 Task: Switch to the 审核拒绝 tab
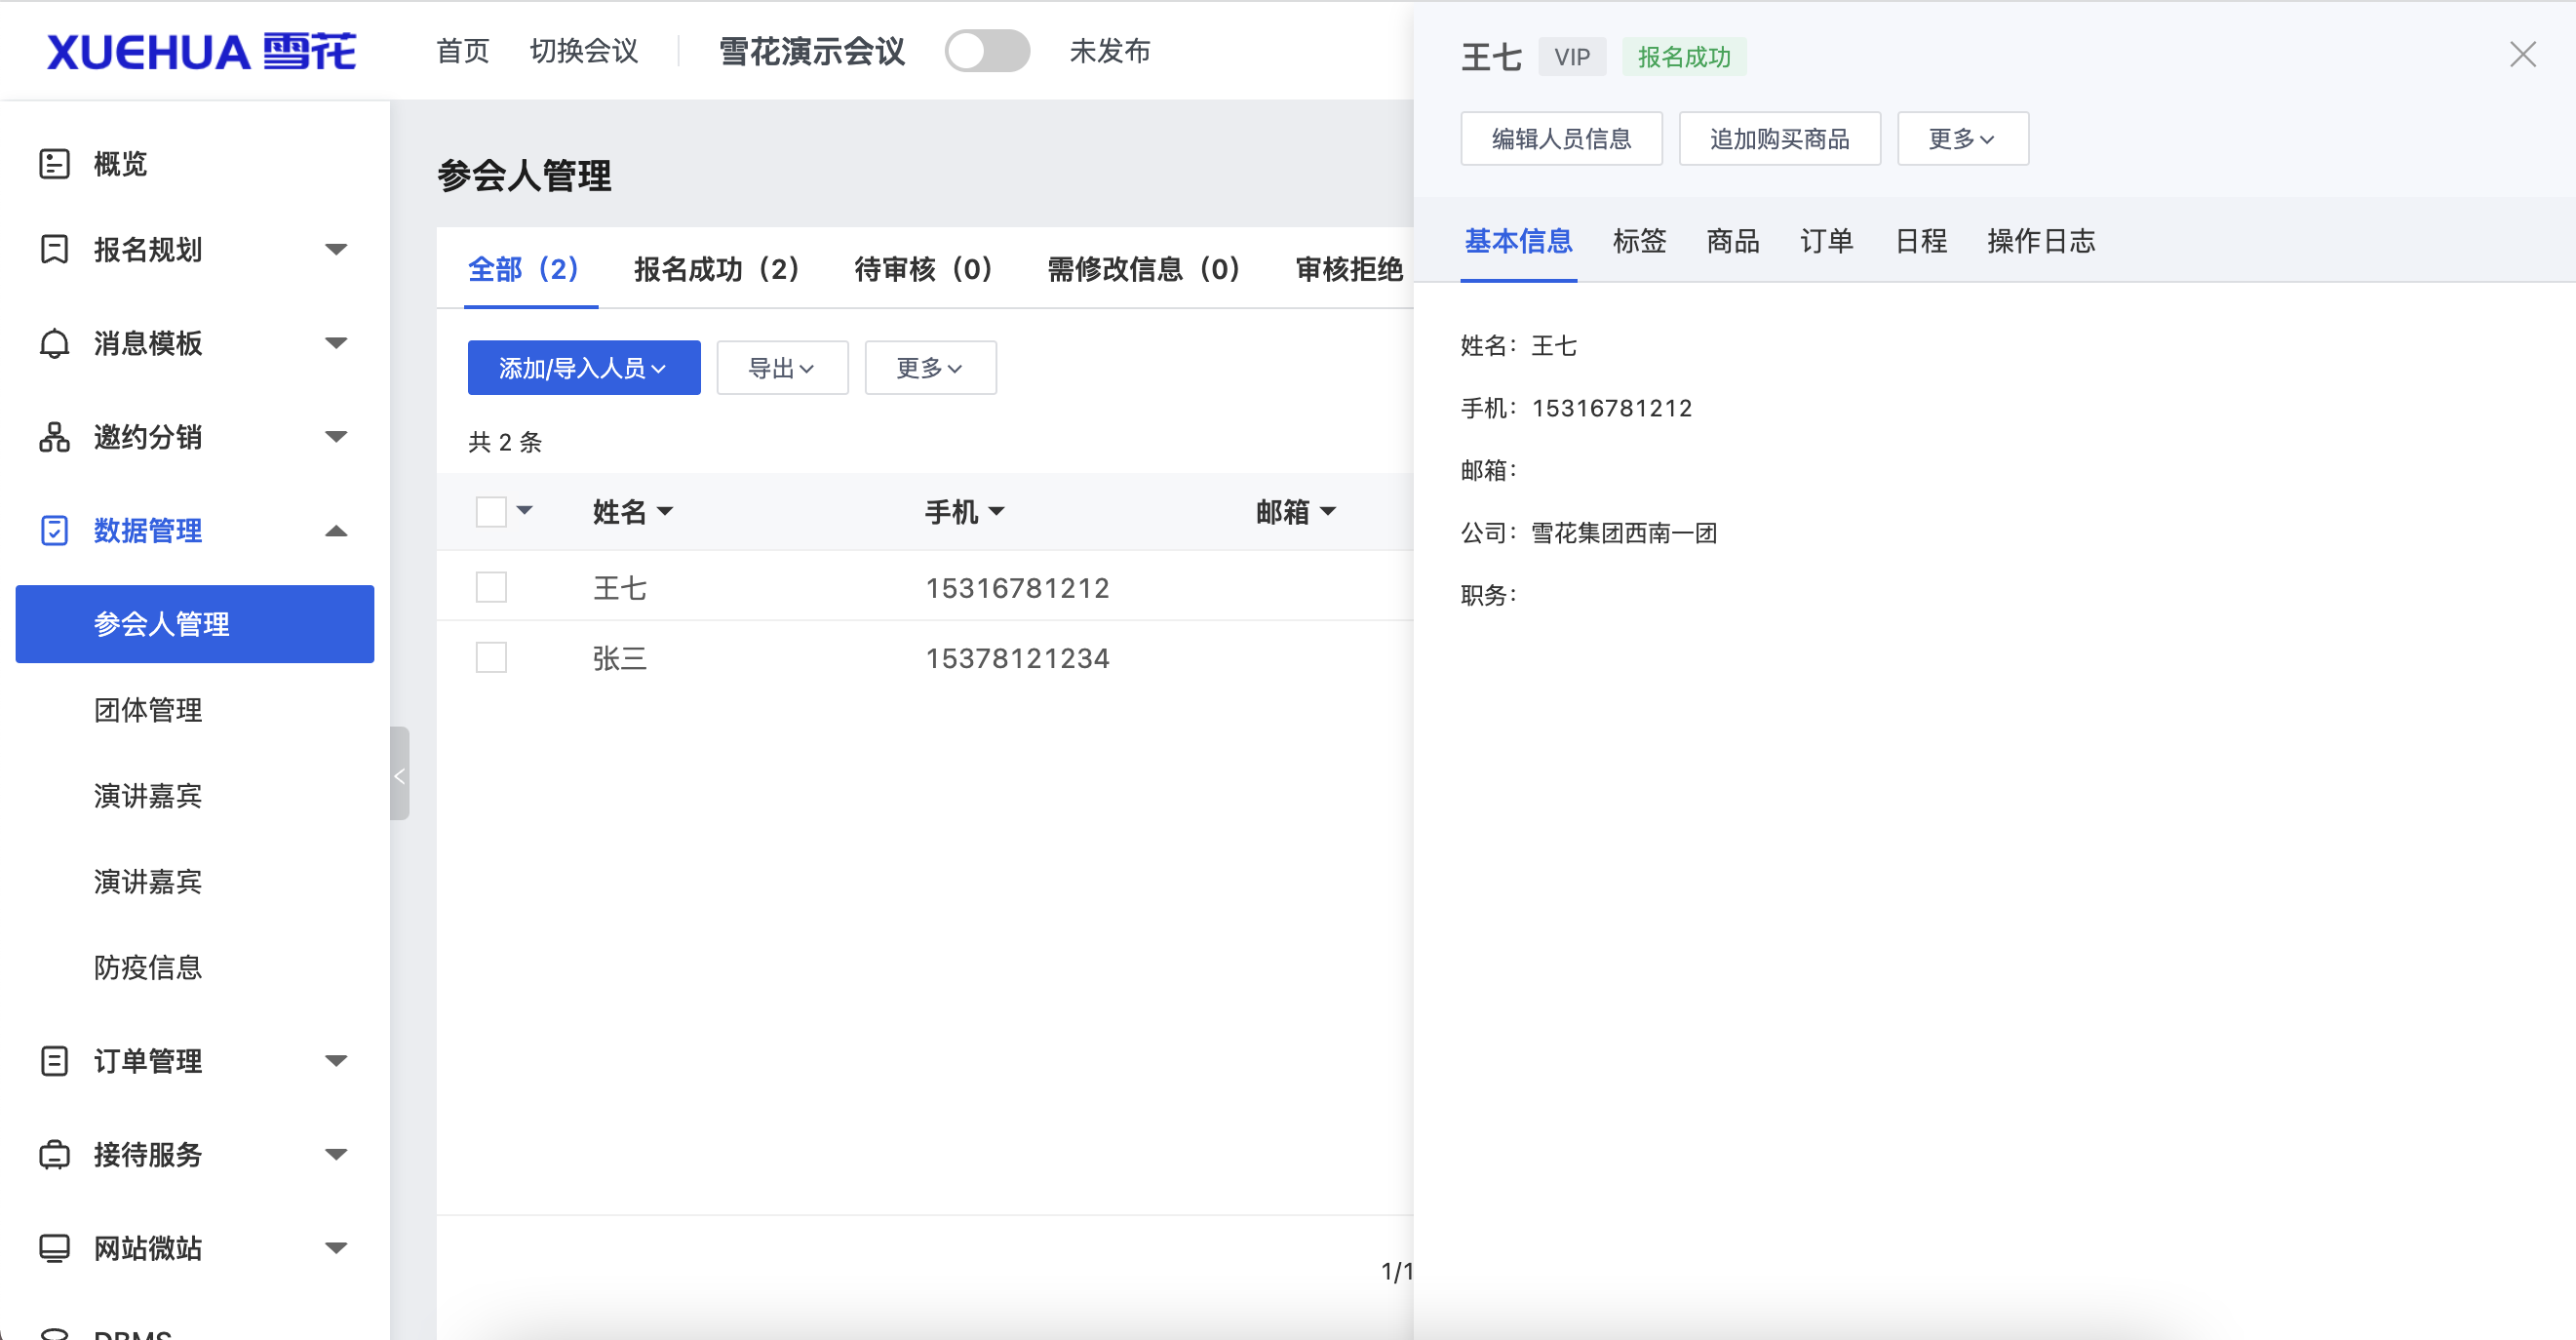[1349, 269]
